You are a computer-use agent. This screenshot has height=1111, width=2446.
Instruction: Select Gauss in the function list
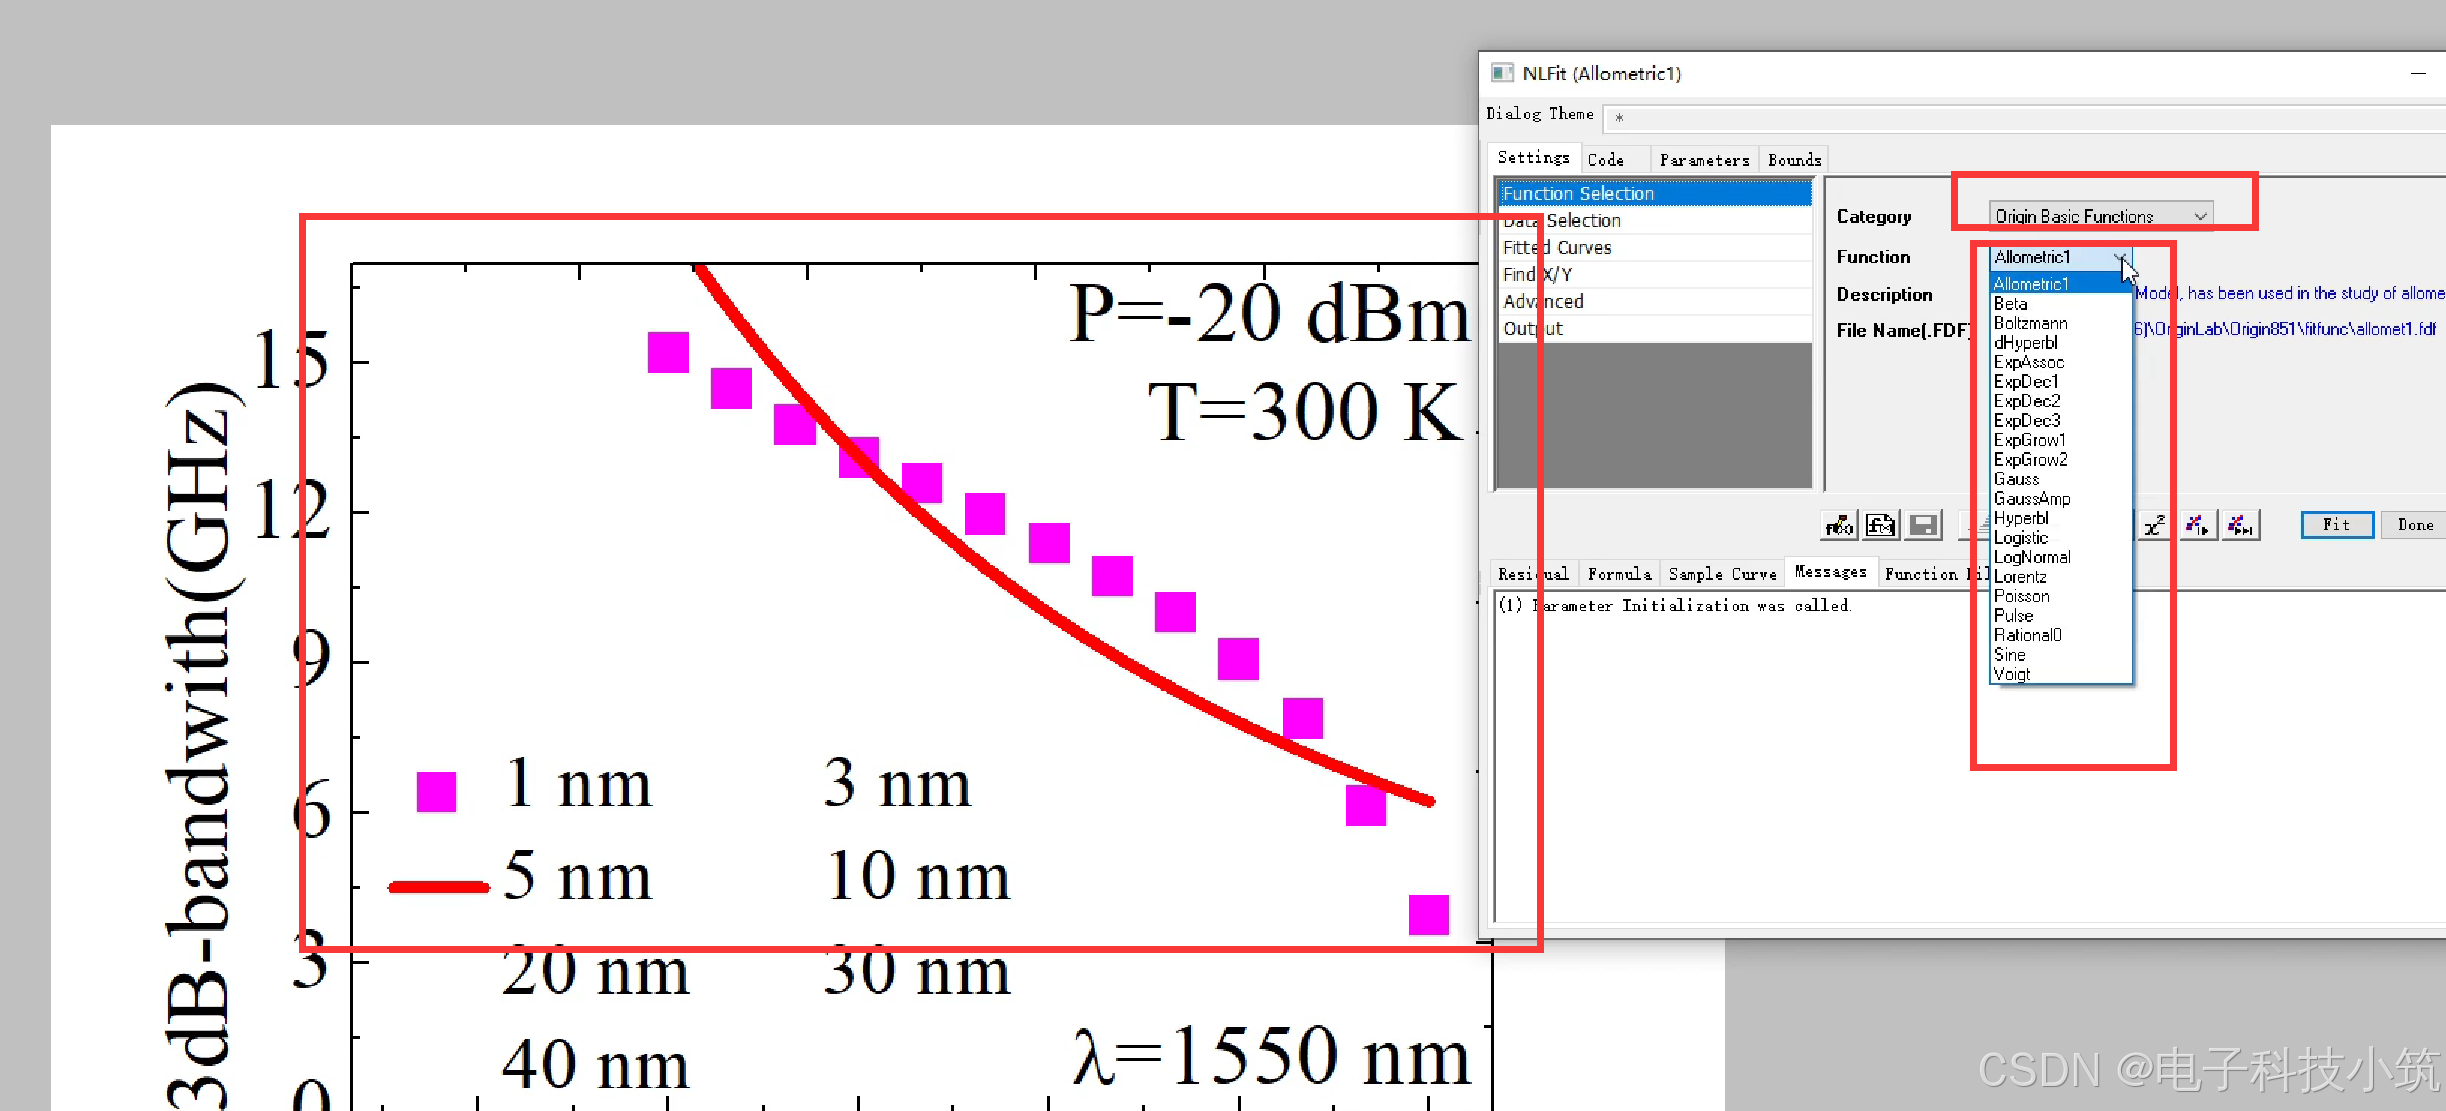(2016, 479)
